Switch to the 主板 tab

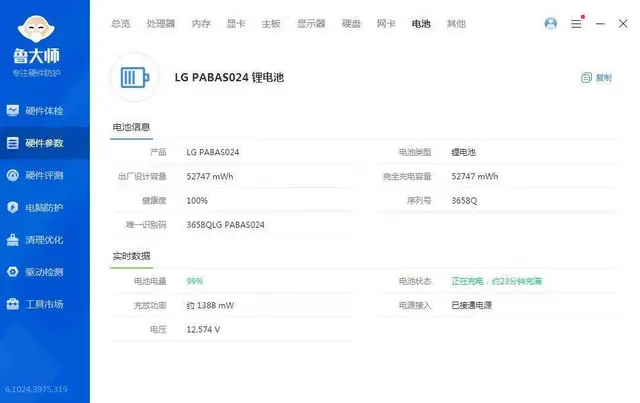pyautogui.click(x=271, y=24)
